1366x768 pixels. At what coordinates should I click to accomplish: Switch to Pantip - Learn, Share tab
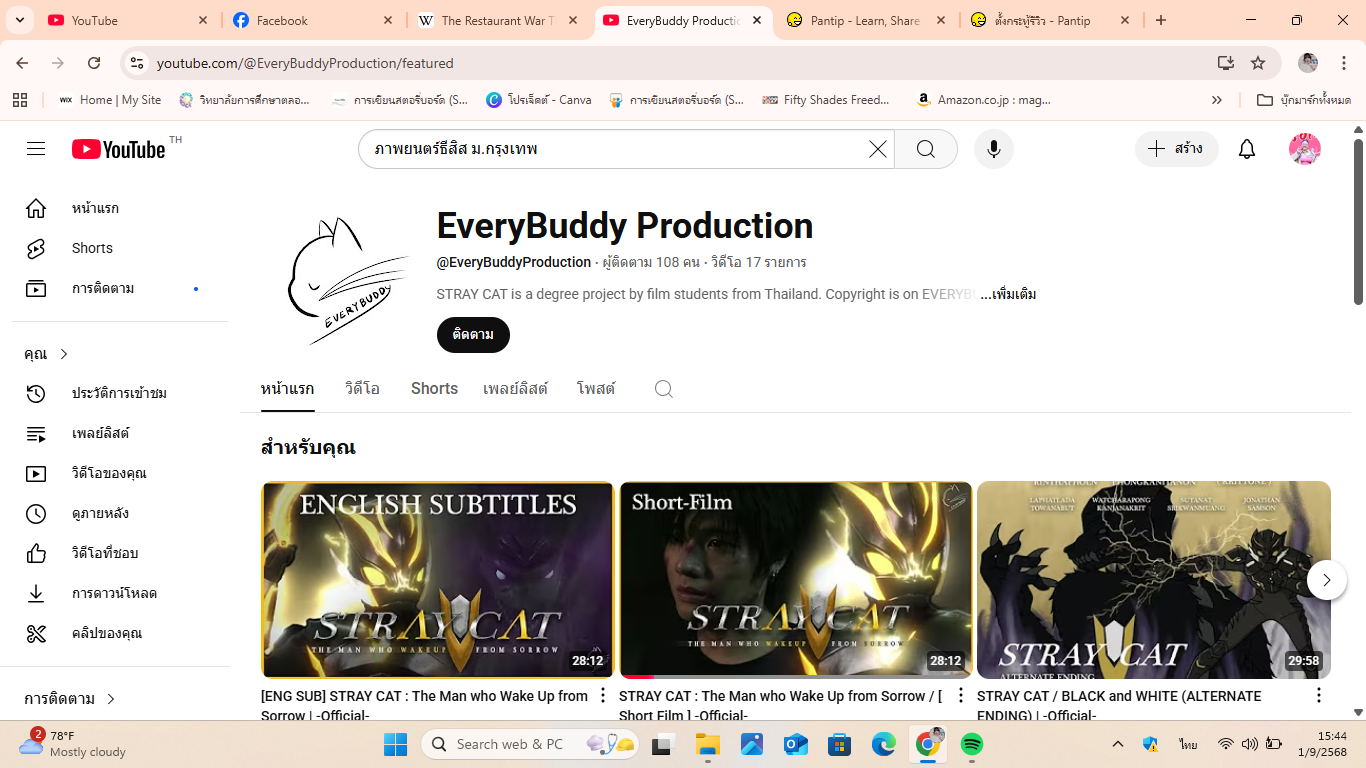pyautogui.click(x=865, y=20)
